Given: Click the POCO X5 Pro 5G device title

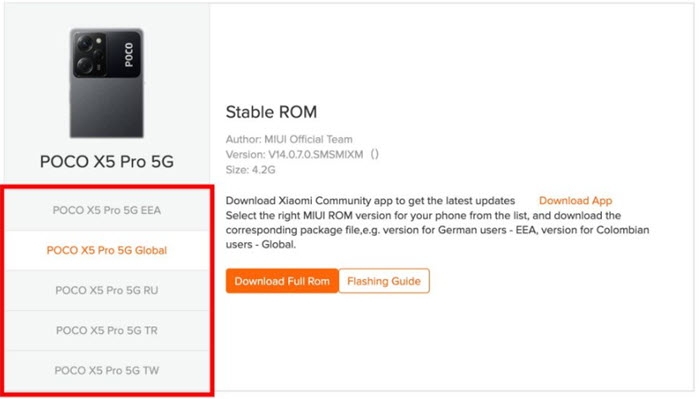Looking at the screenshot, I should (107, 162).
